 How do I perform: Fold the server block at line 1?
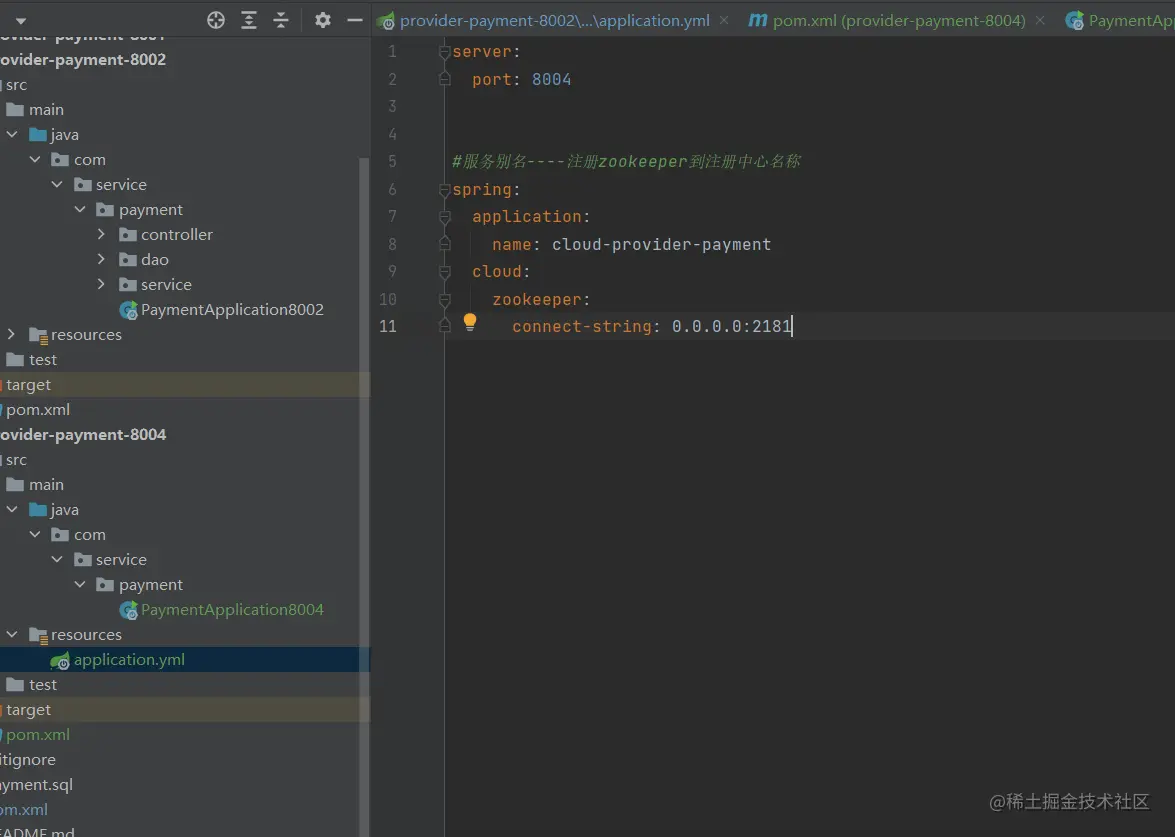[x=445, y=52]
